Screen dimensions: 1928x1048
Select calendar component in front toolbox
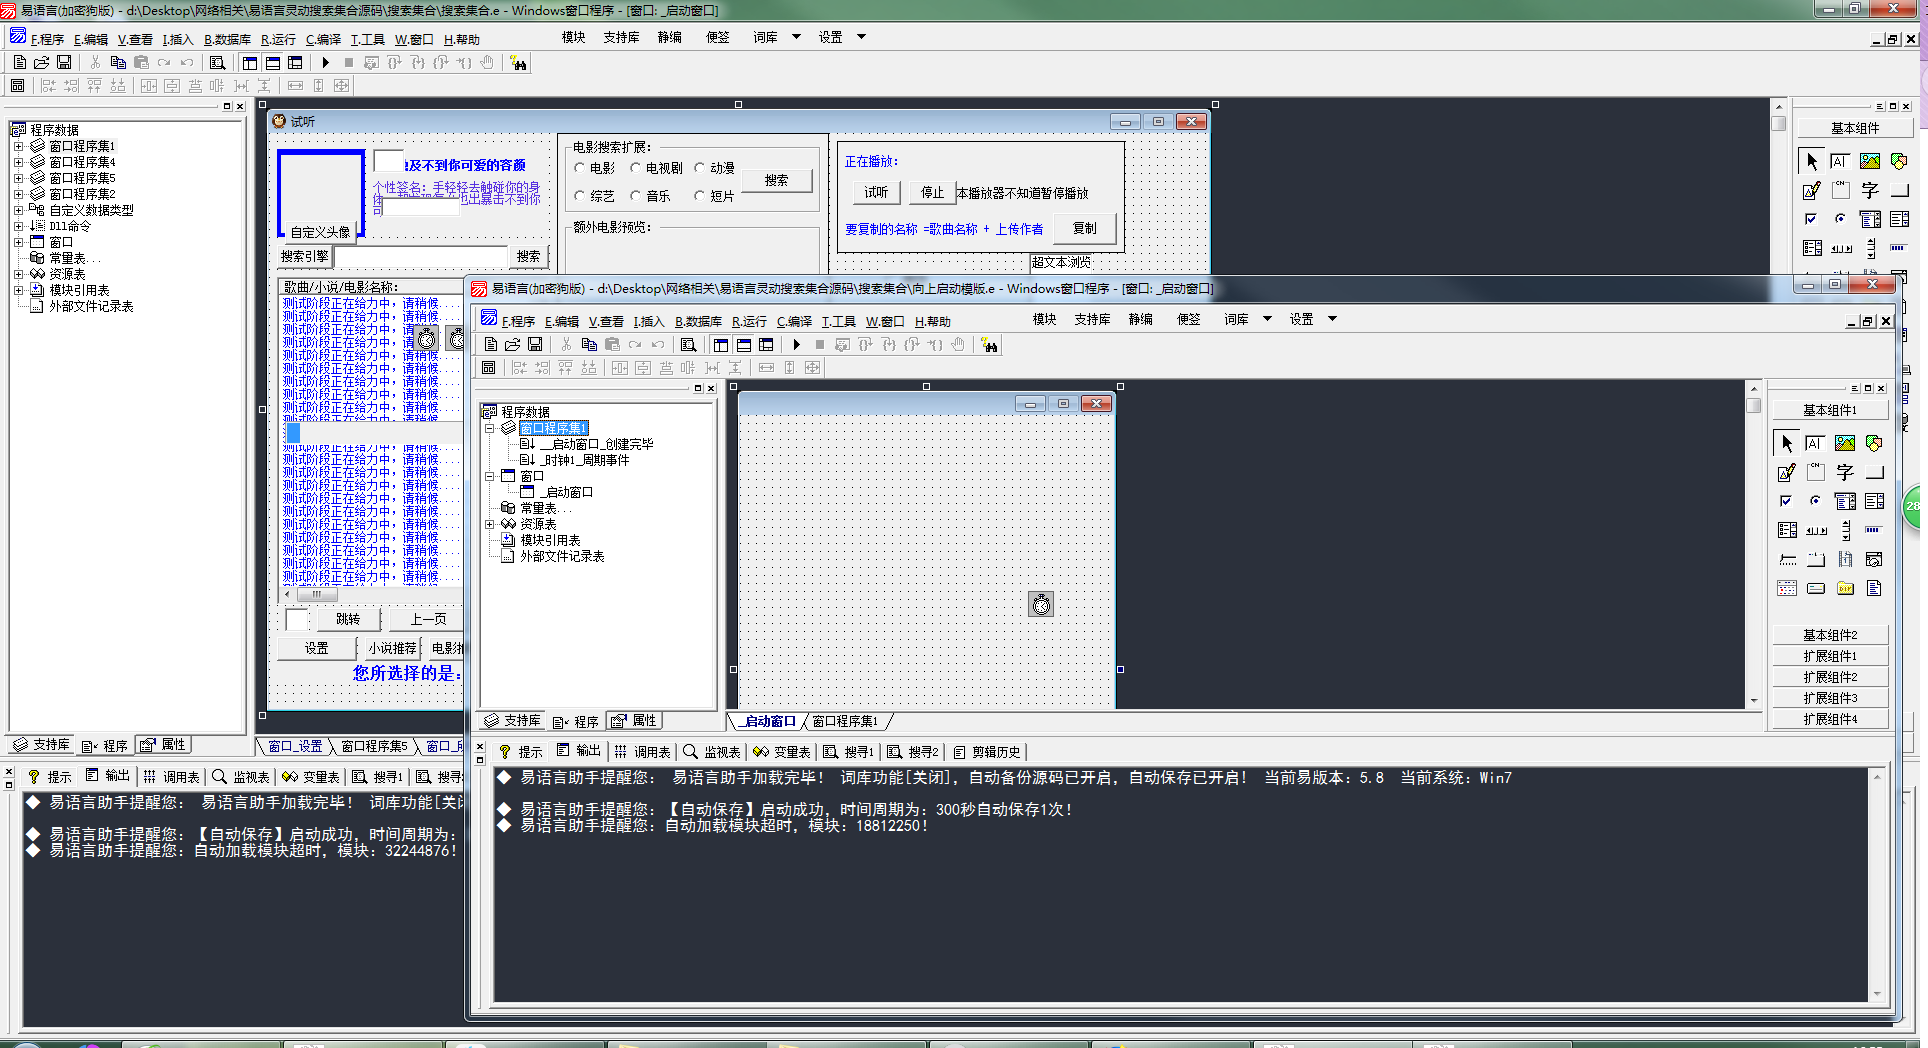[x=1787, y=588]
